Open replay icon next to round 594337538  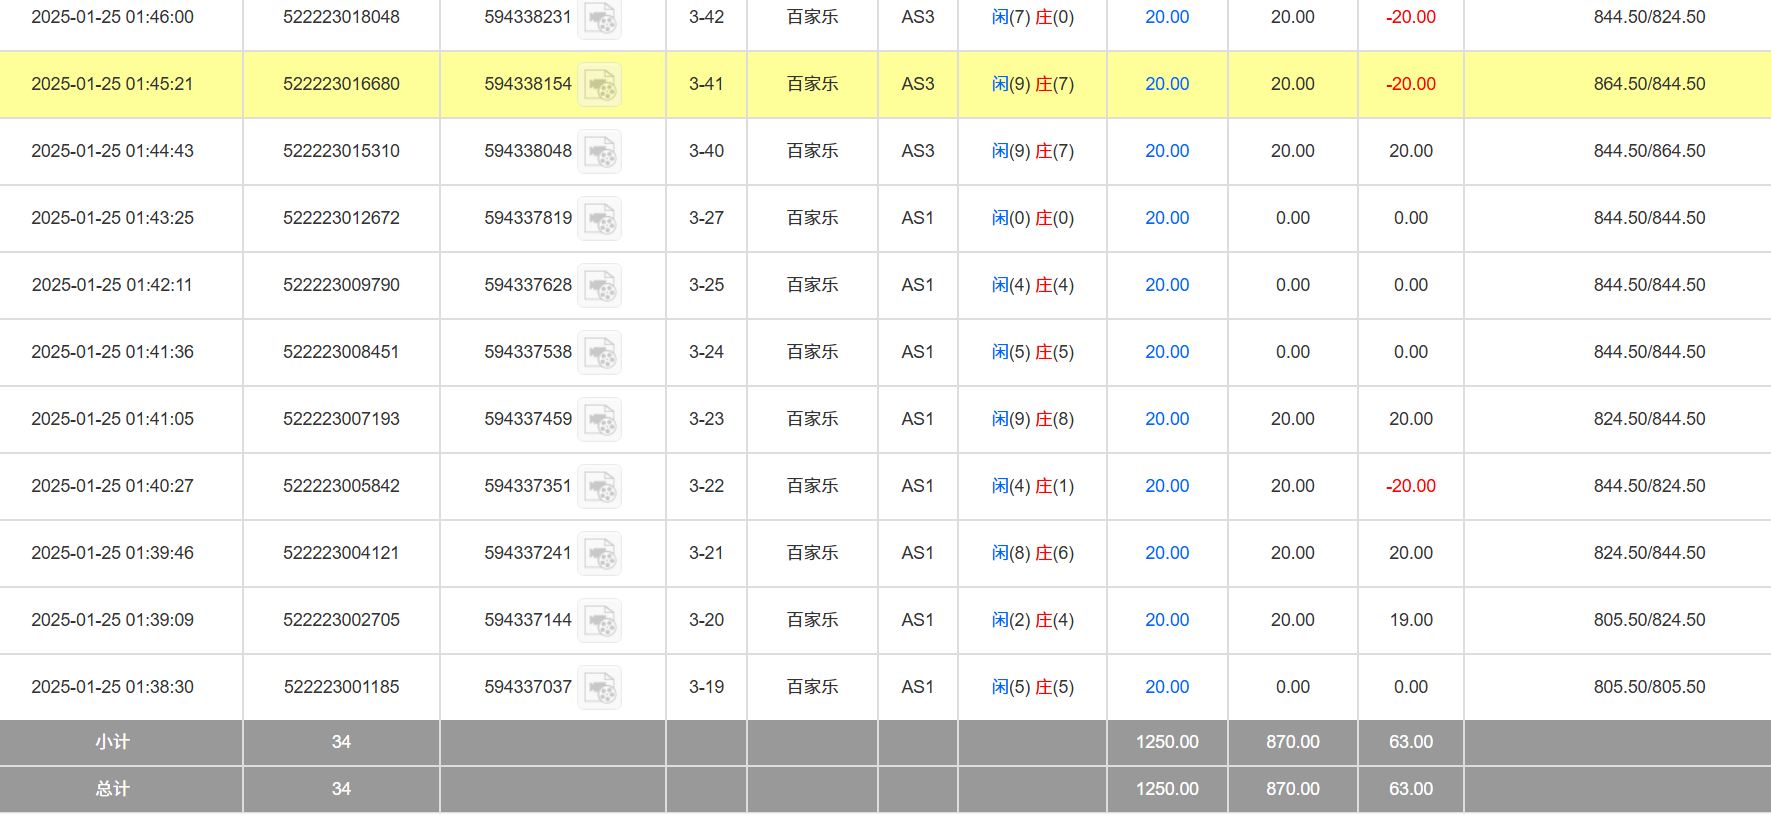[600, 353]
